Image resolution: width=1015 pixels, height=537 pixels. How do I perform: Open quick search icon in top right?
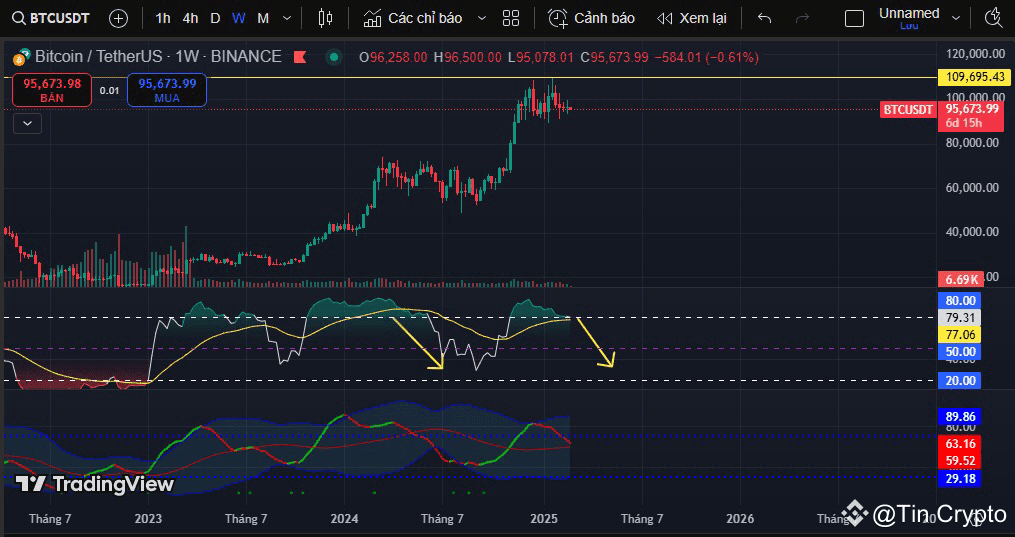point(994,18)
